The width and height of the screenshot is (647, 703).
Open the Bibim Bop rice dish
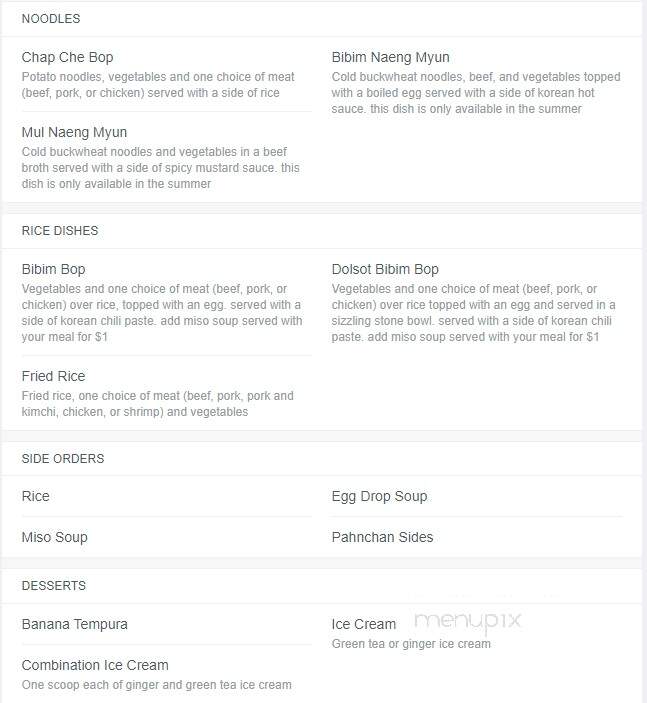click(x=53, y=269)
